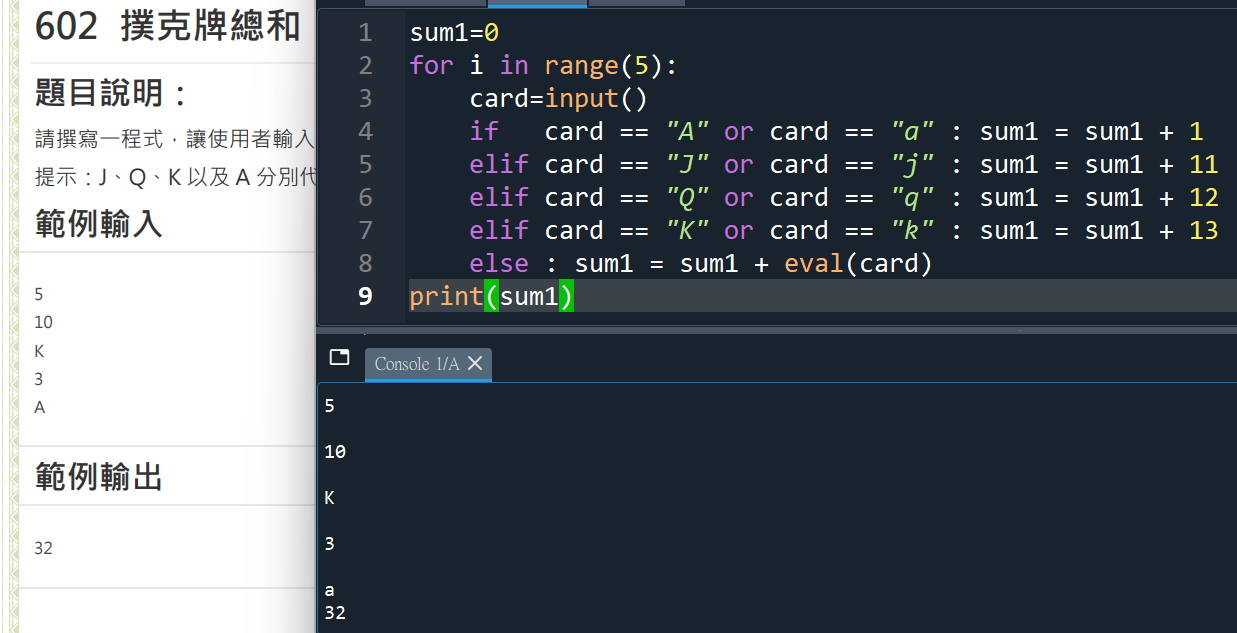
Task: Click the browse tabs icon left of Console 1/A
Action: 339,358
